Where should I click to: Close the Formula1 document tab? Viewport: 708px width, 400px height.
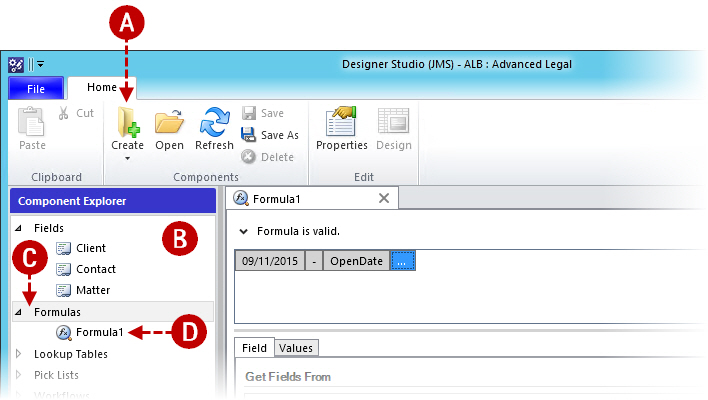tap(383, 198)
